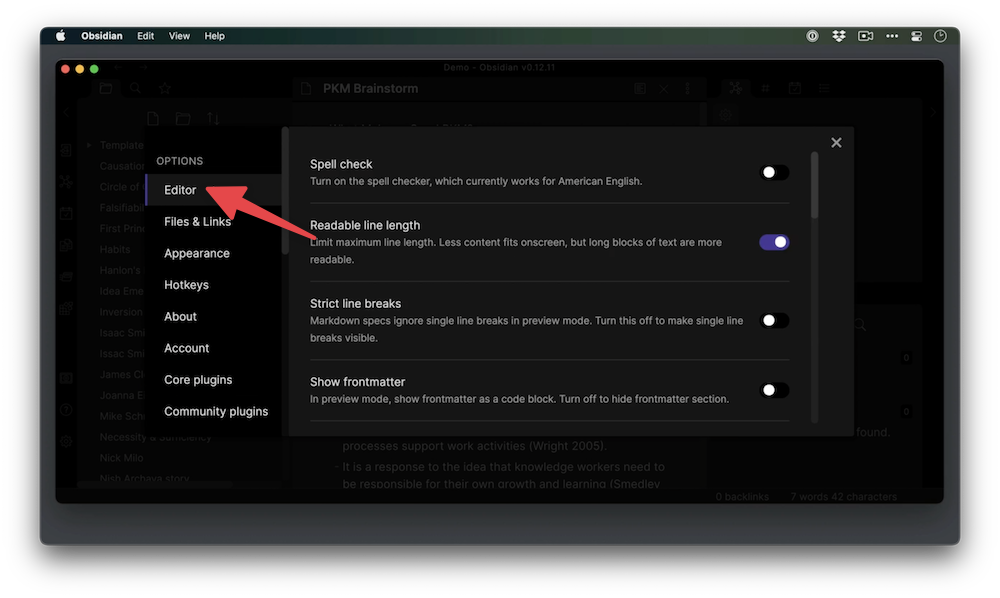Image resolution: width=1000 pixels, height=598 pixels.
Task: Open the starred notes tab icon
Action: pos(165,89)
